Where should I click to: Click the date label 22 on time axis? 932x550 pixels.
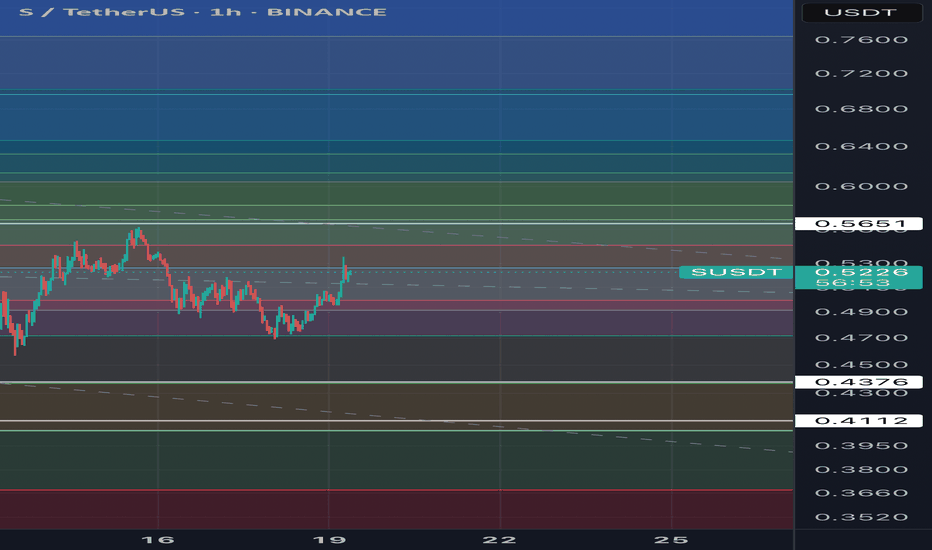499,540
